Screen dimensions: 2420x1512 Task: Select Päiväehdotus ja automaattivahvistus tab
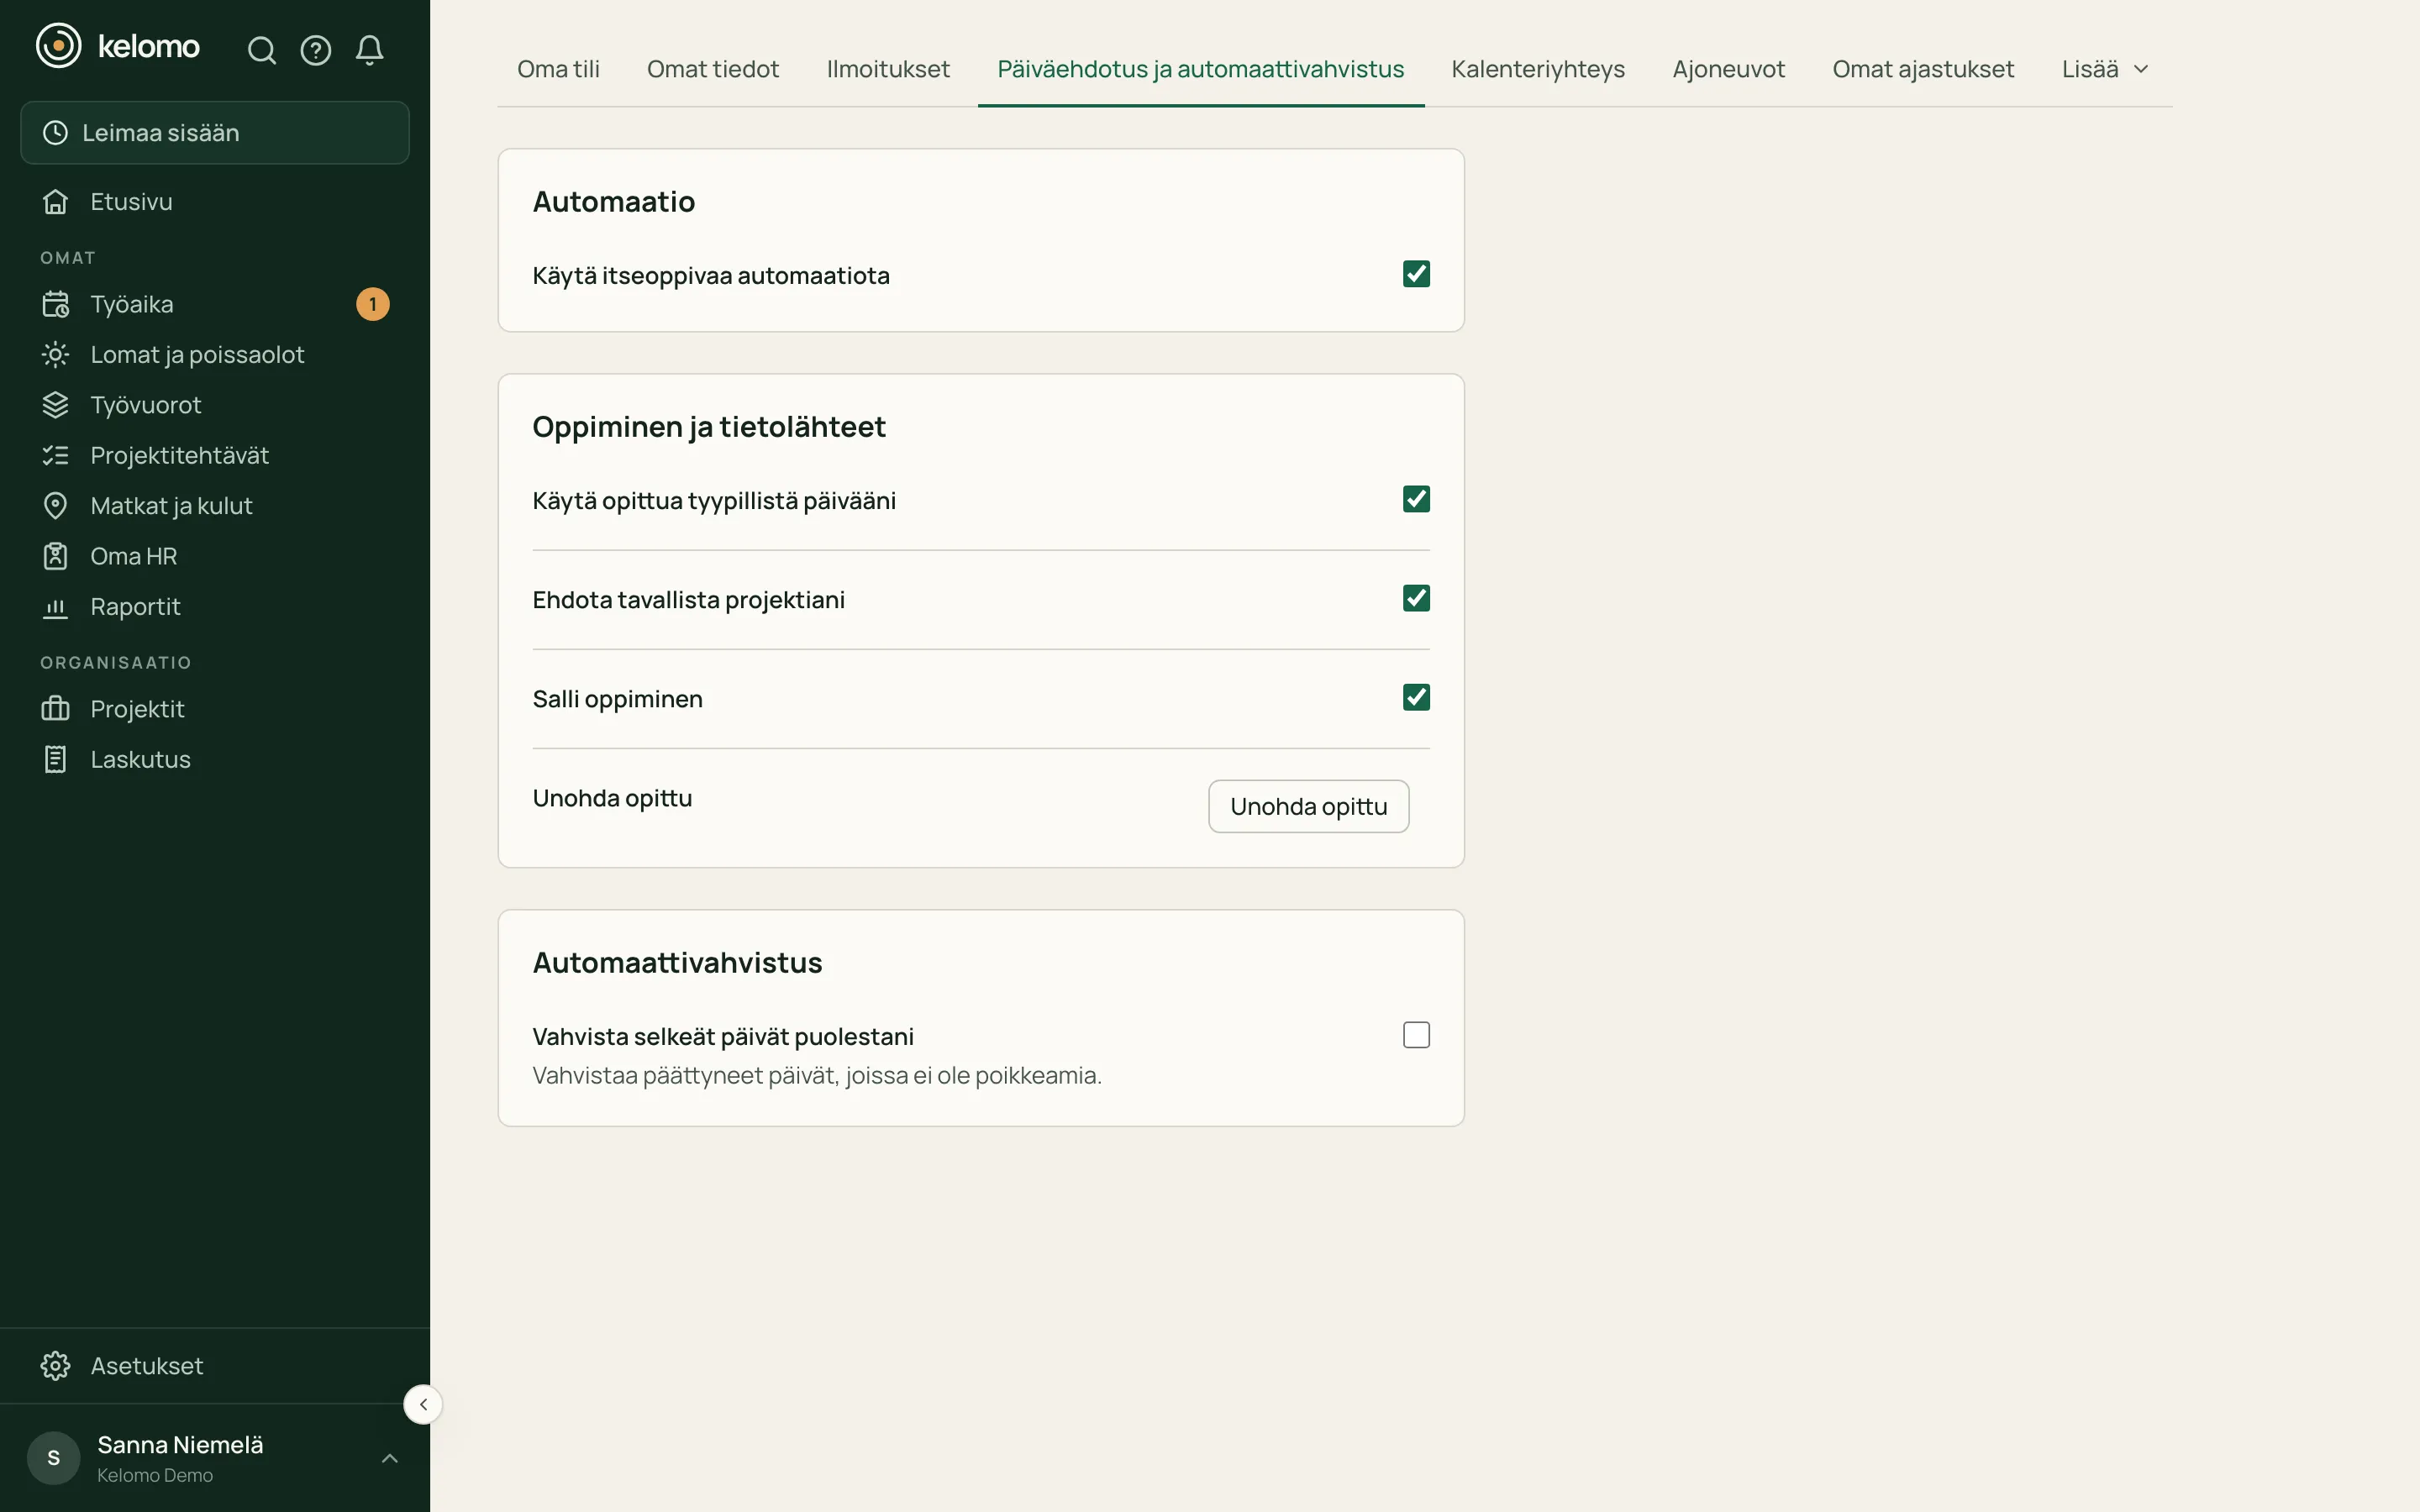click(1201, 69)
